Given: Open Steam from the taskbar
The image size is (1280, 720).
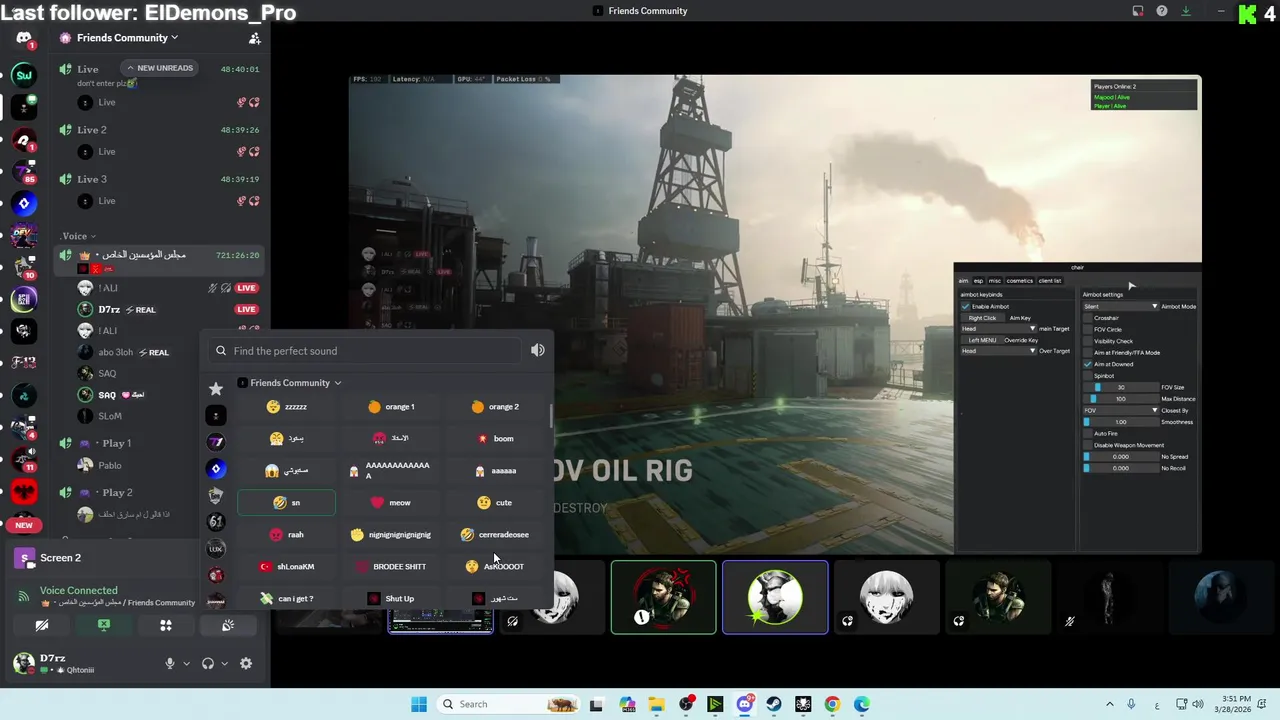Looking at the screenshot, I should [774, 704].
